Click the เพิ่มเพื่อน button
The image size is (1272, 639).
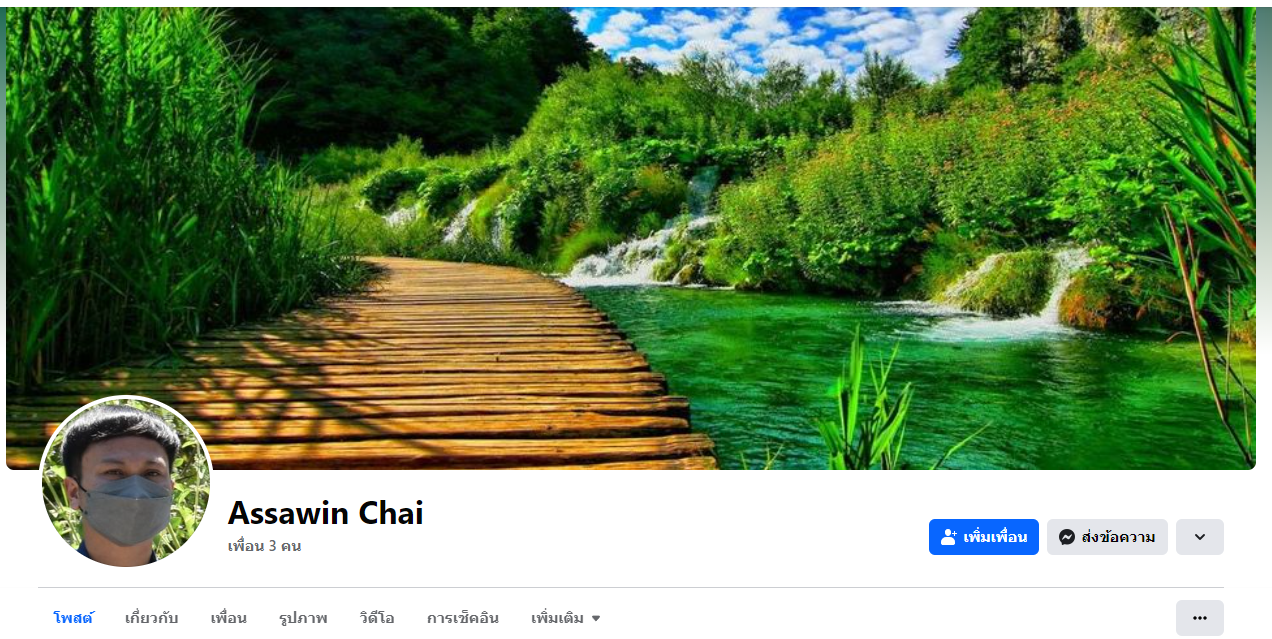click(984, 537)
